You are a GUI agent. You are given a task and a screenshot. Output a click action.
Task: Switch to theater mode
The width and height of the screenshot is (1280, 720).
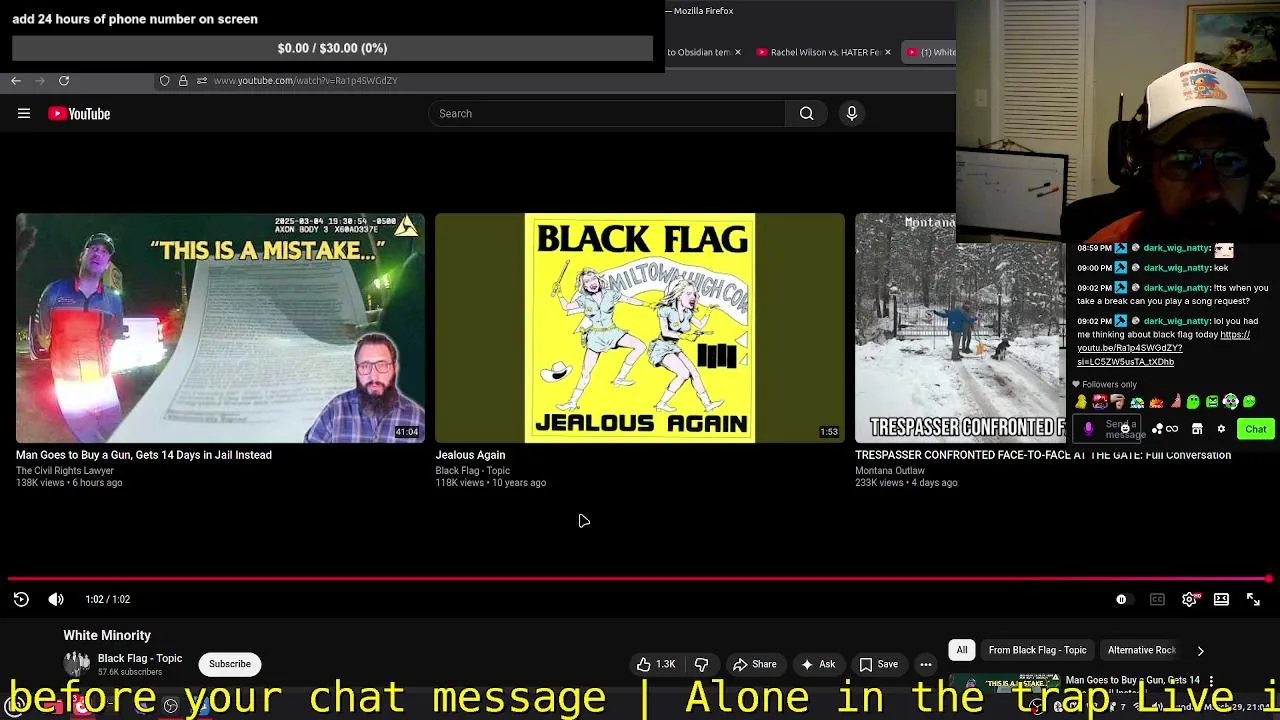[1221, 599]
